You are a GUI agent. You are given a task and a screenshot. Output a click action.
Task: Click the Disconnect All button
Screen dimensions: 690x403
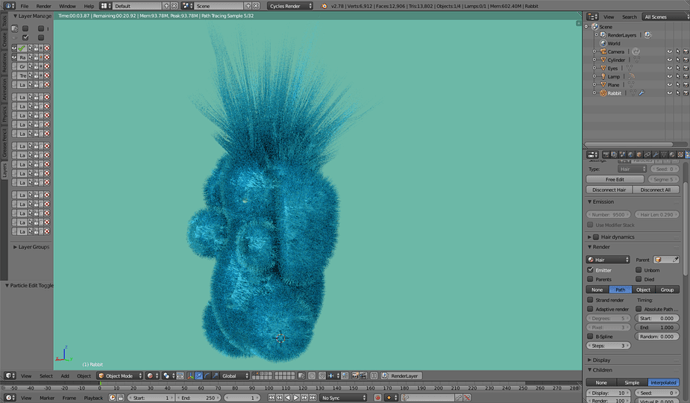pos(656,190)
